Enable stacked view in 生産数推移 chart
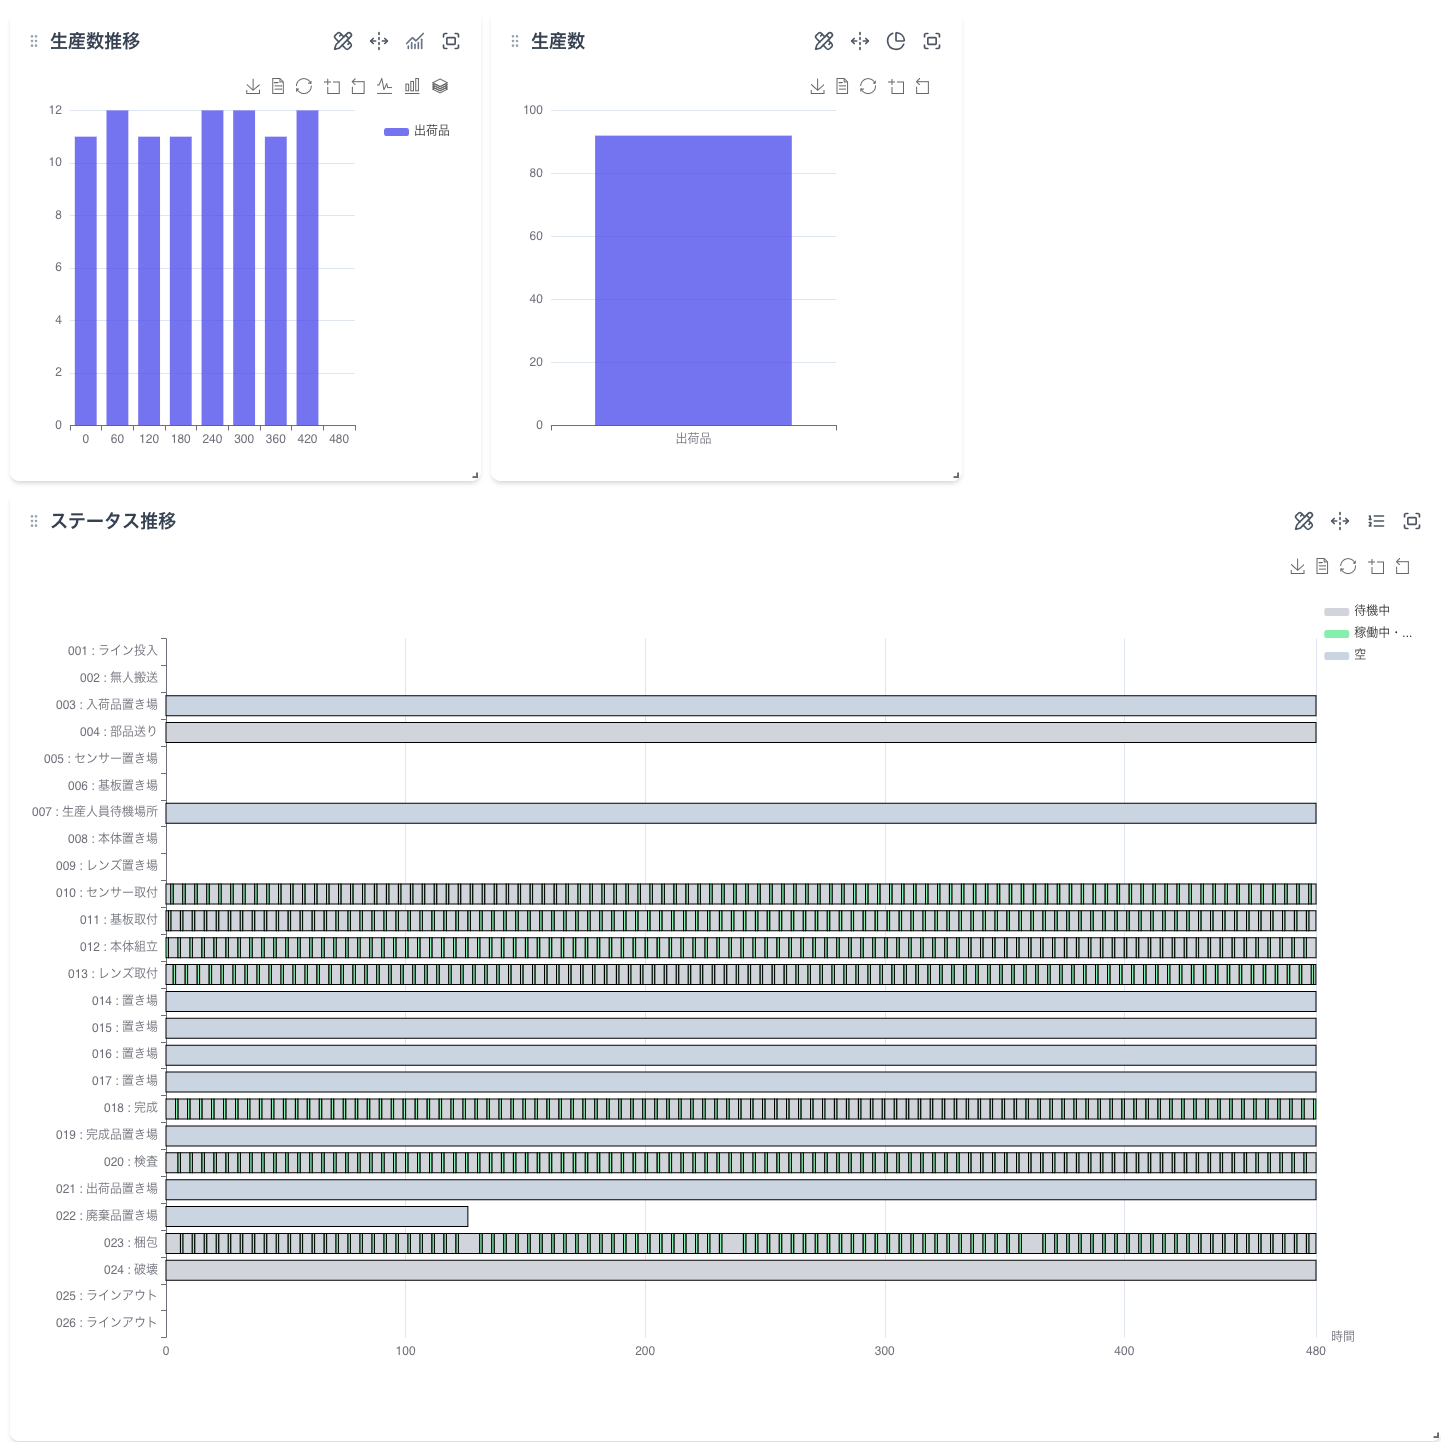Viewport: 1441px width, 1442px height. [440, 87]
